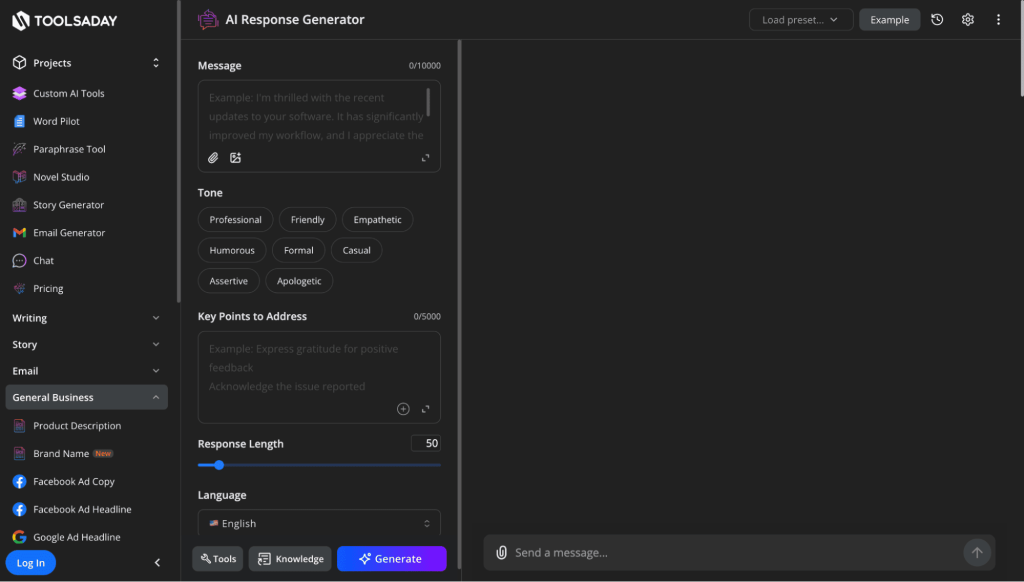The height and width of the screenshot is (582, 1024).
Task: Open the Projects switcher
Action: click(86, 63)
